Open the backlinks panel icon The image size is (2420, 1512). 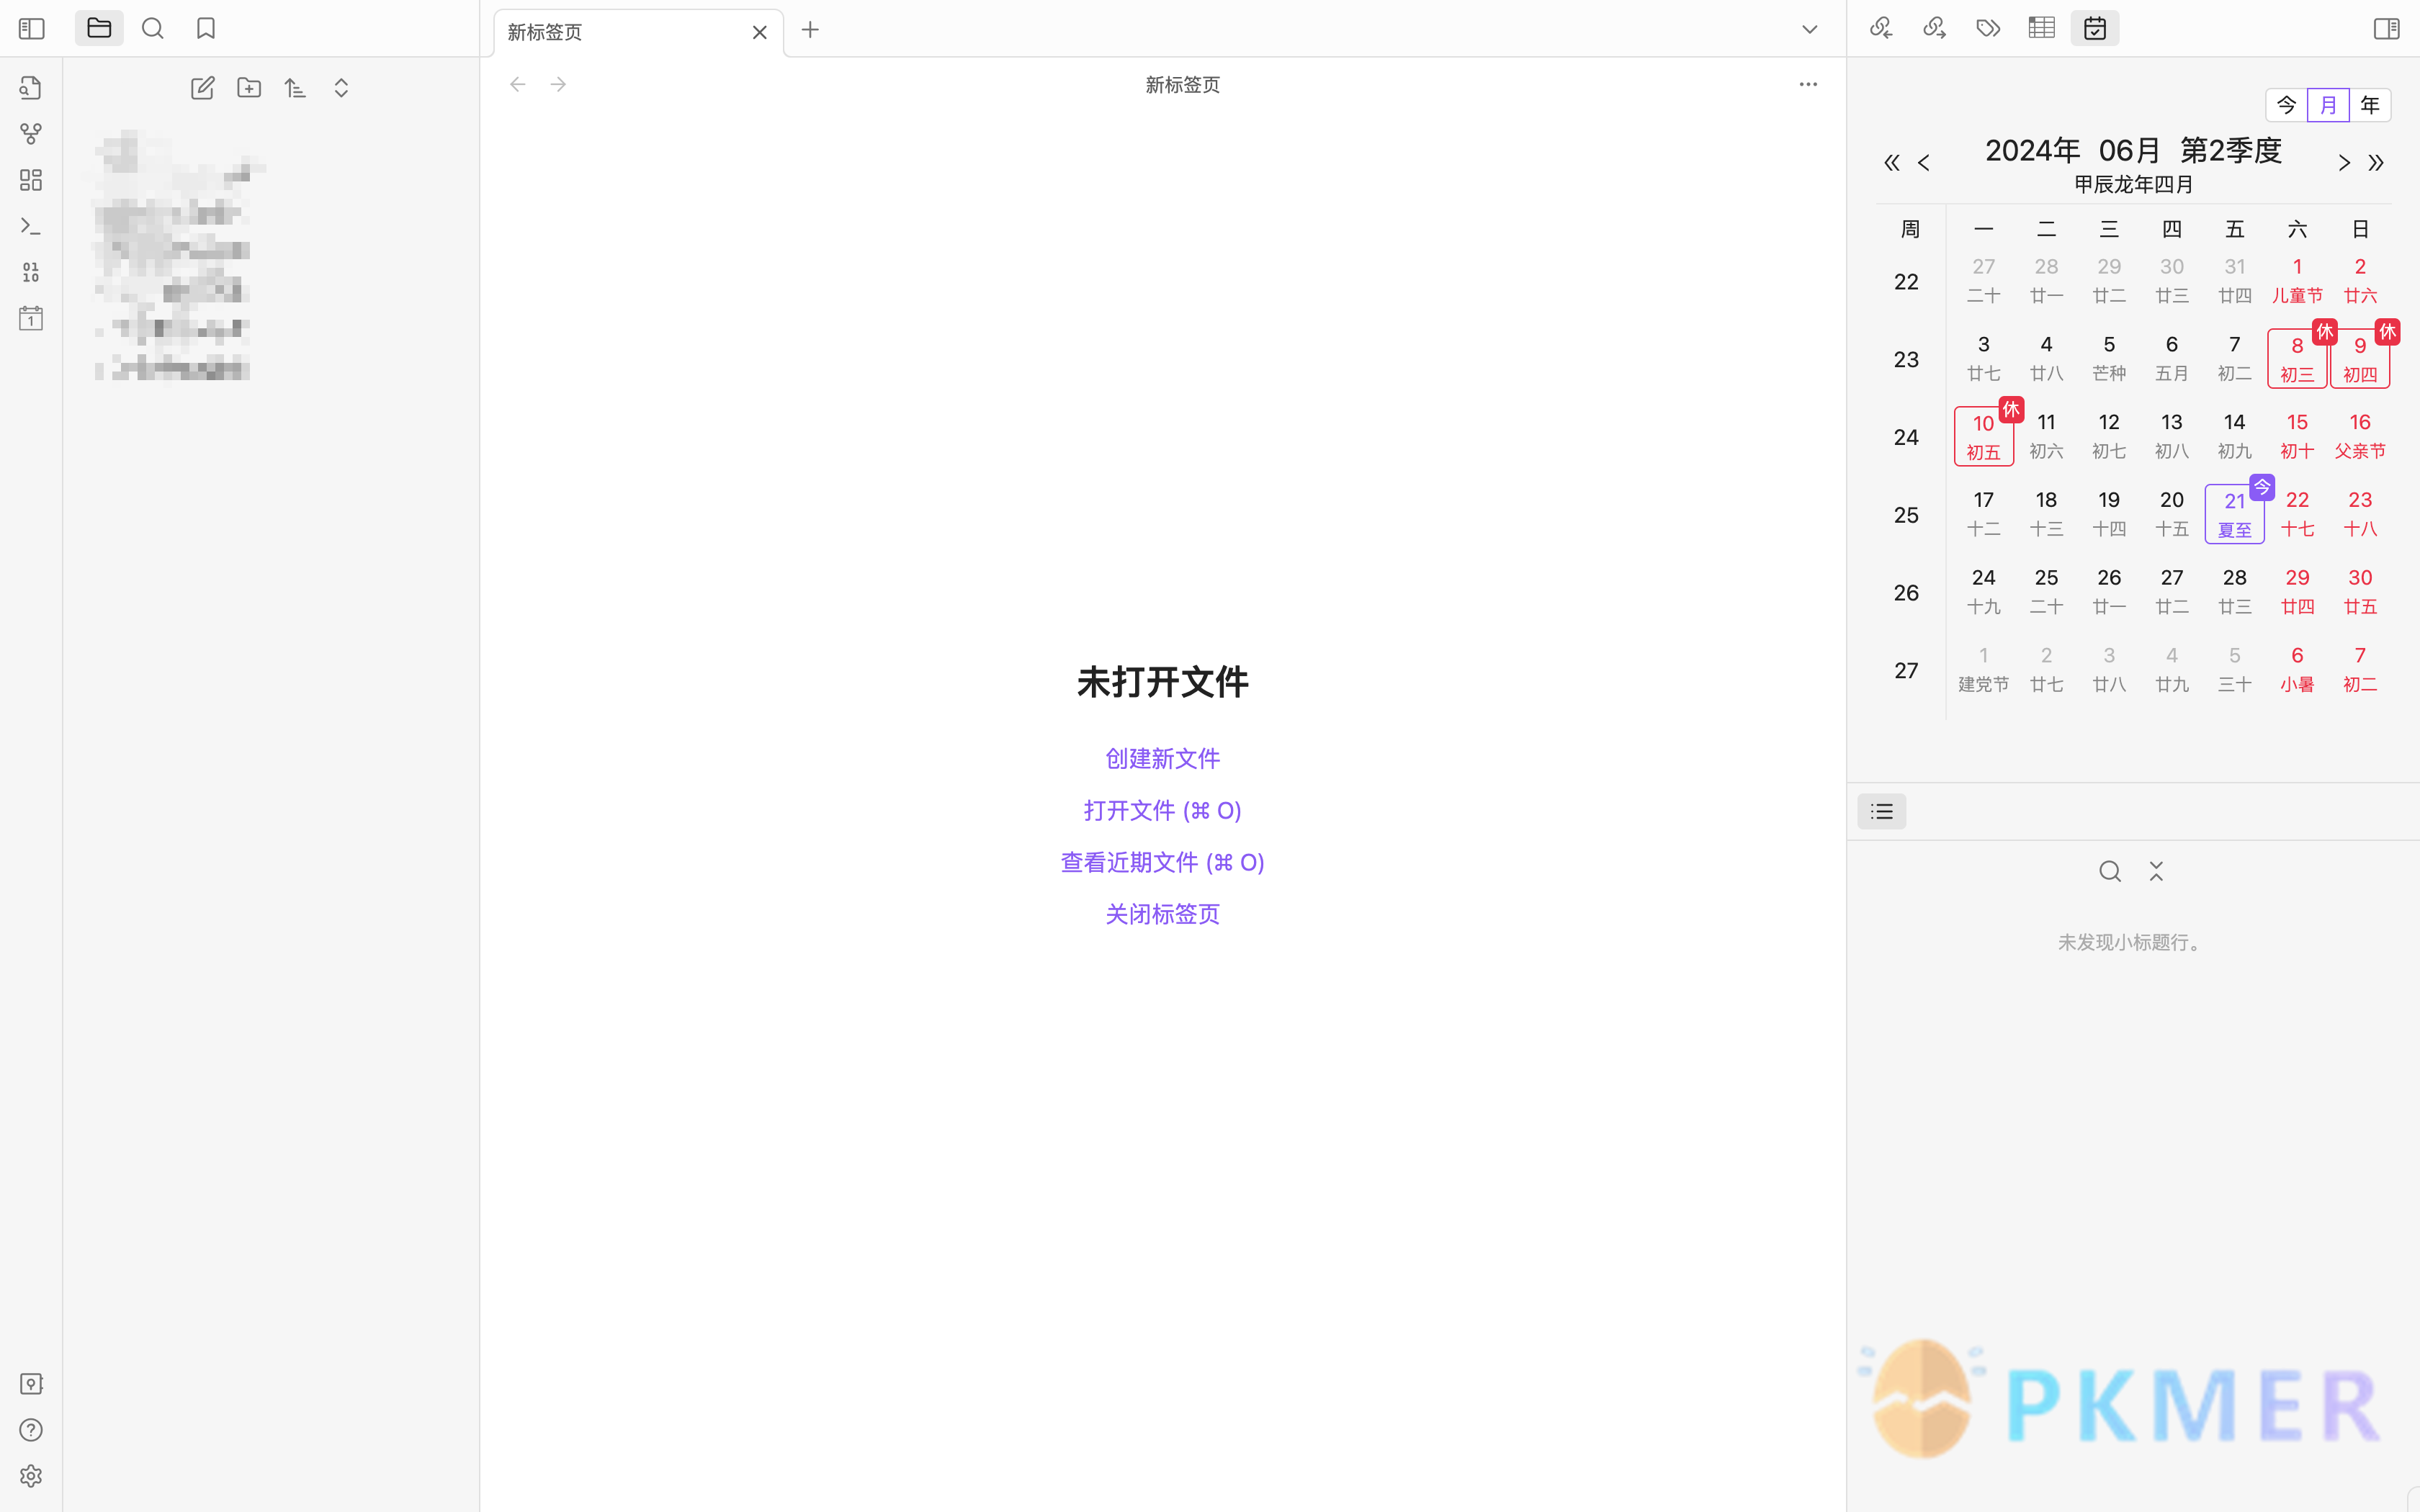[x=1881, y=28]
